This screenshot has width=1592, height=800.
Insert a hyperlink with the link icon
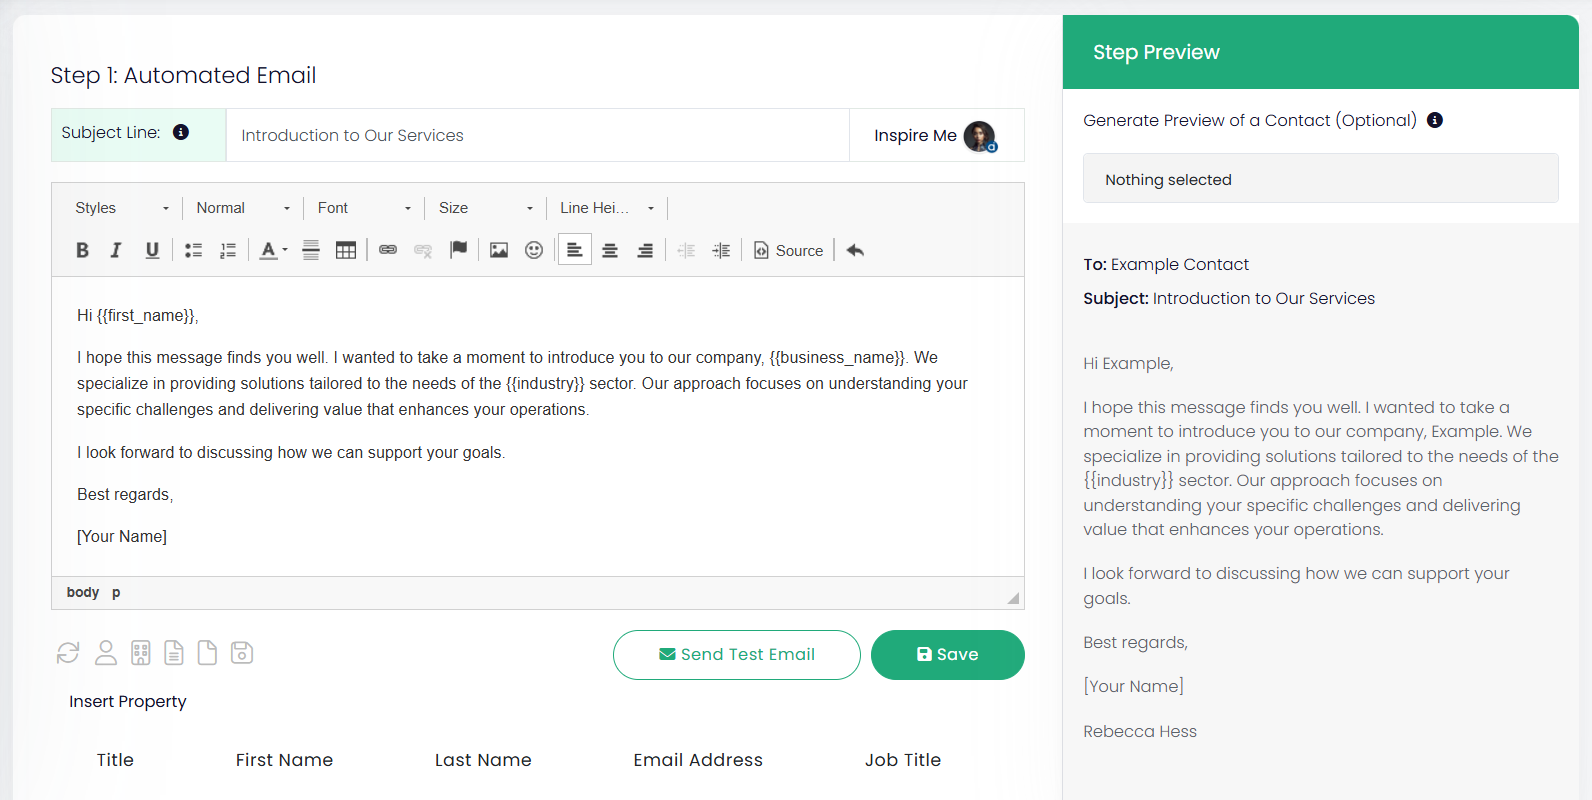point(388,250)
